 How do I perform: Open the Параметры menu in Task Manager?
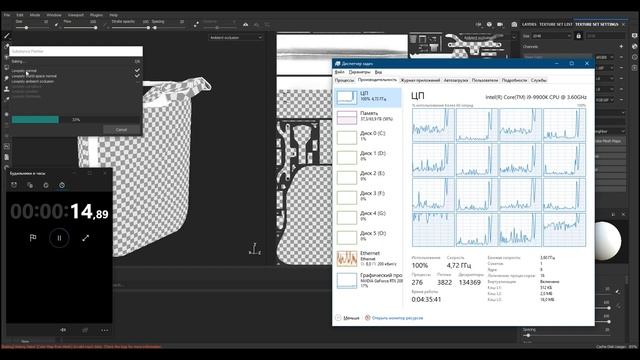[359, 72]
